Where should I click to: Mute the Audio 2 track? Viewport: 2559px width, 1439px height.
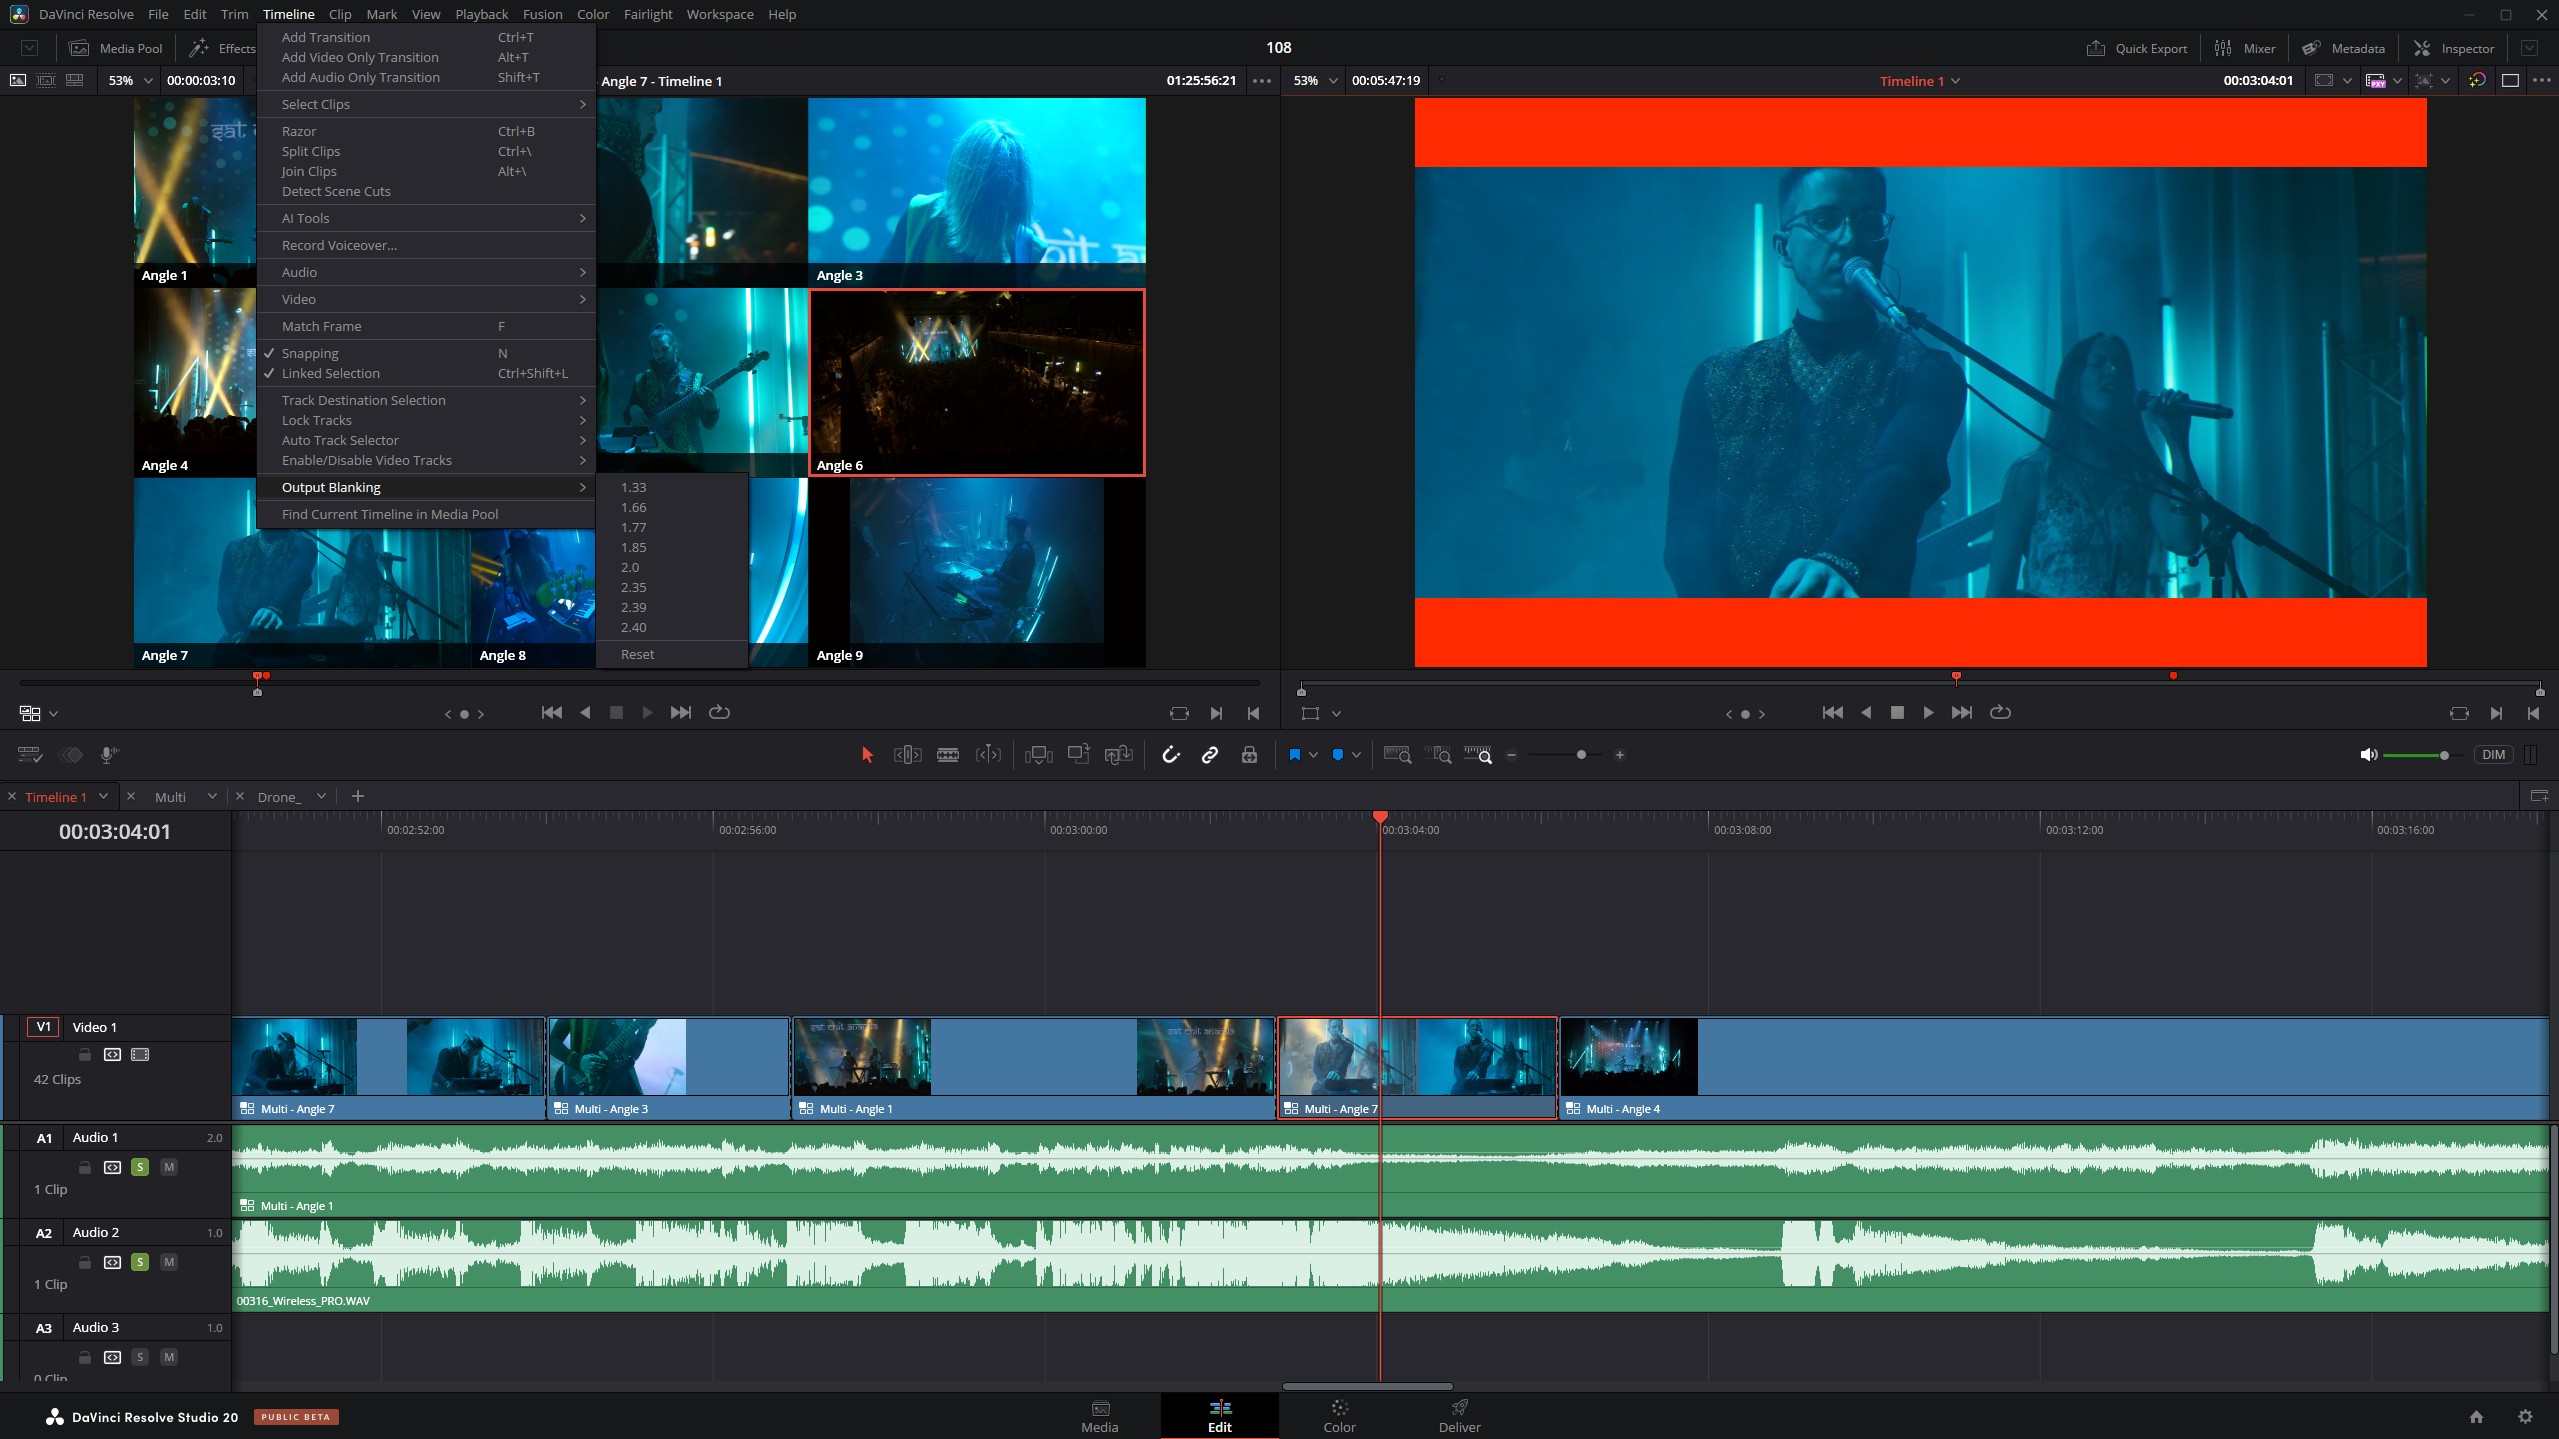click(169, 1262)
